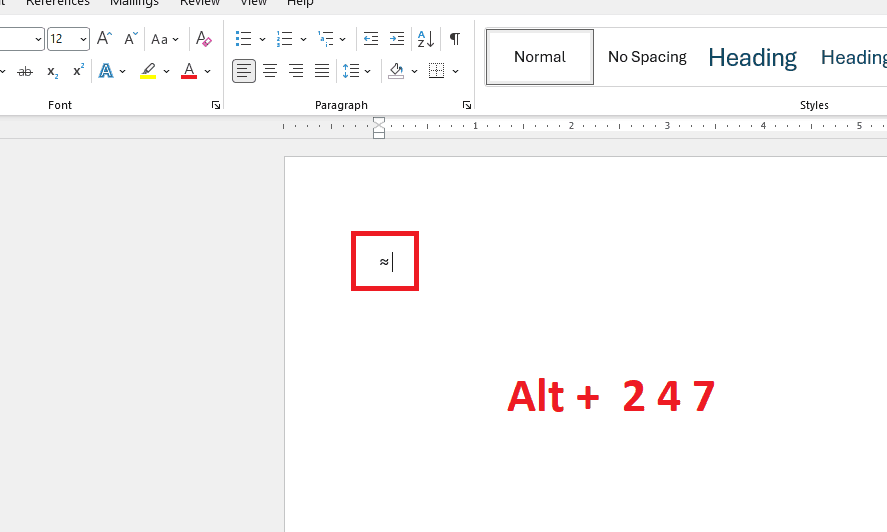Increase font size with Grow Font icon
Screen dimensions: 887x532
click(105, 38)
